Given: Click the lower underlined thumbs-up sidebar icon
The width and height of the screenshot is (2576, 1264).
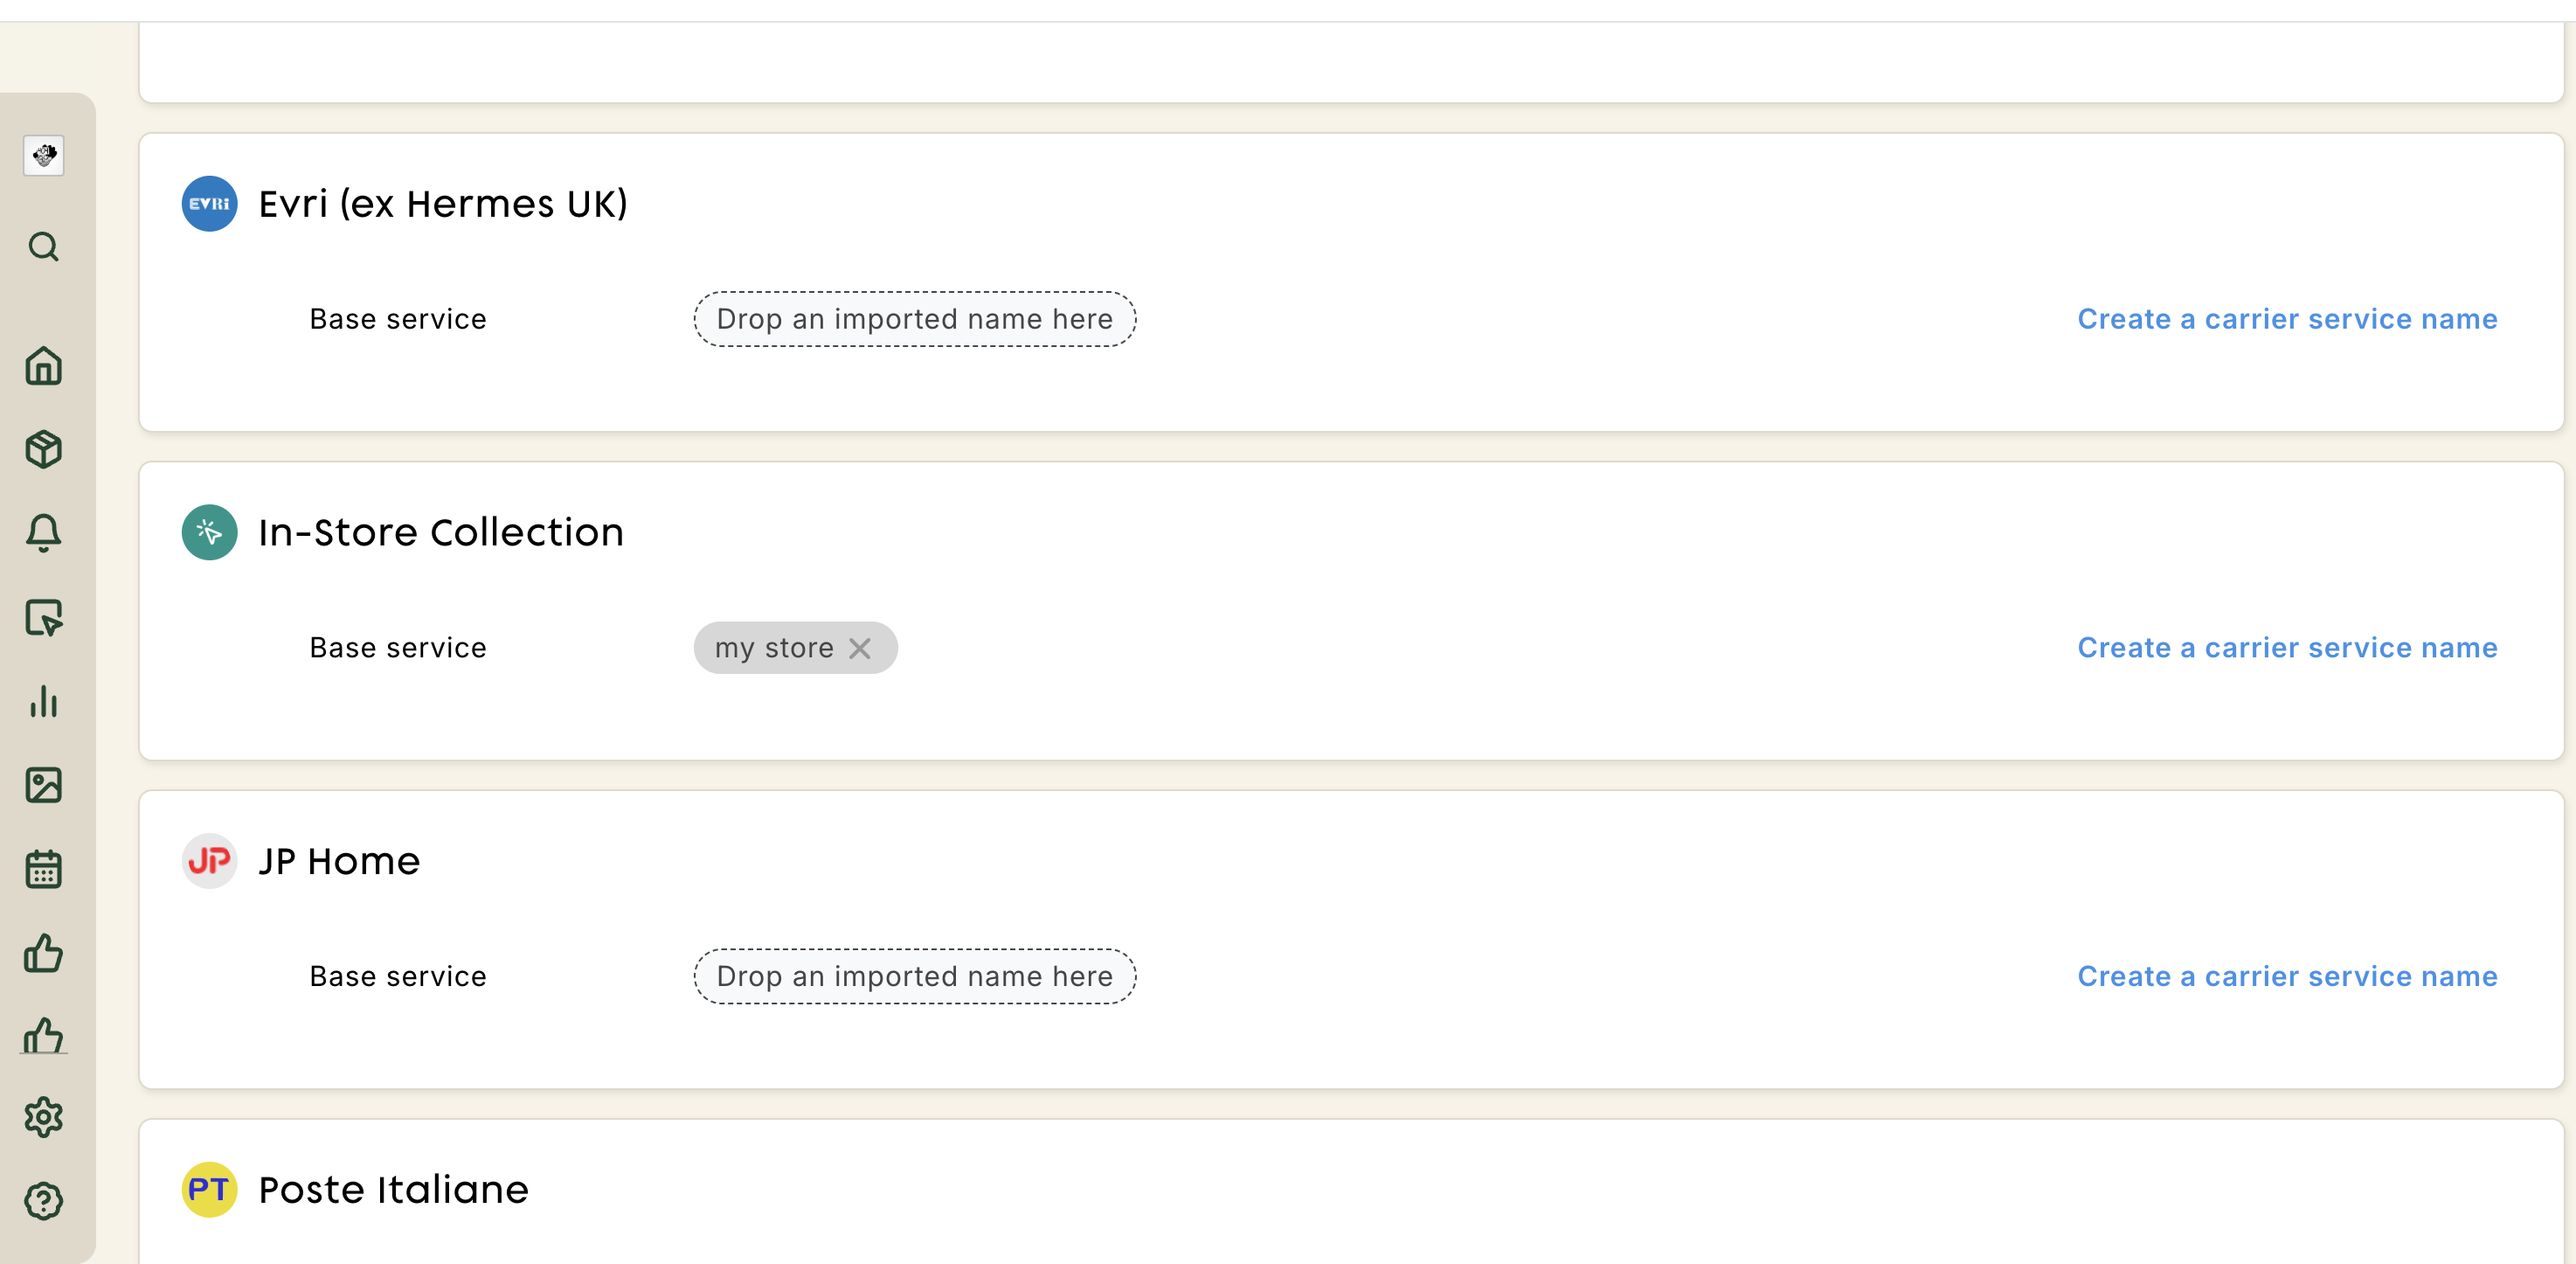Looking at the screenshot, I should coord(43,1036).
